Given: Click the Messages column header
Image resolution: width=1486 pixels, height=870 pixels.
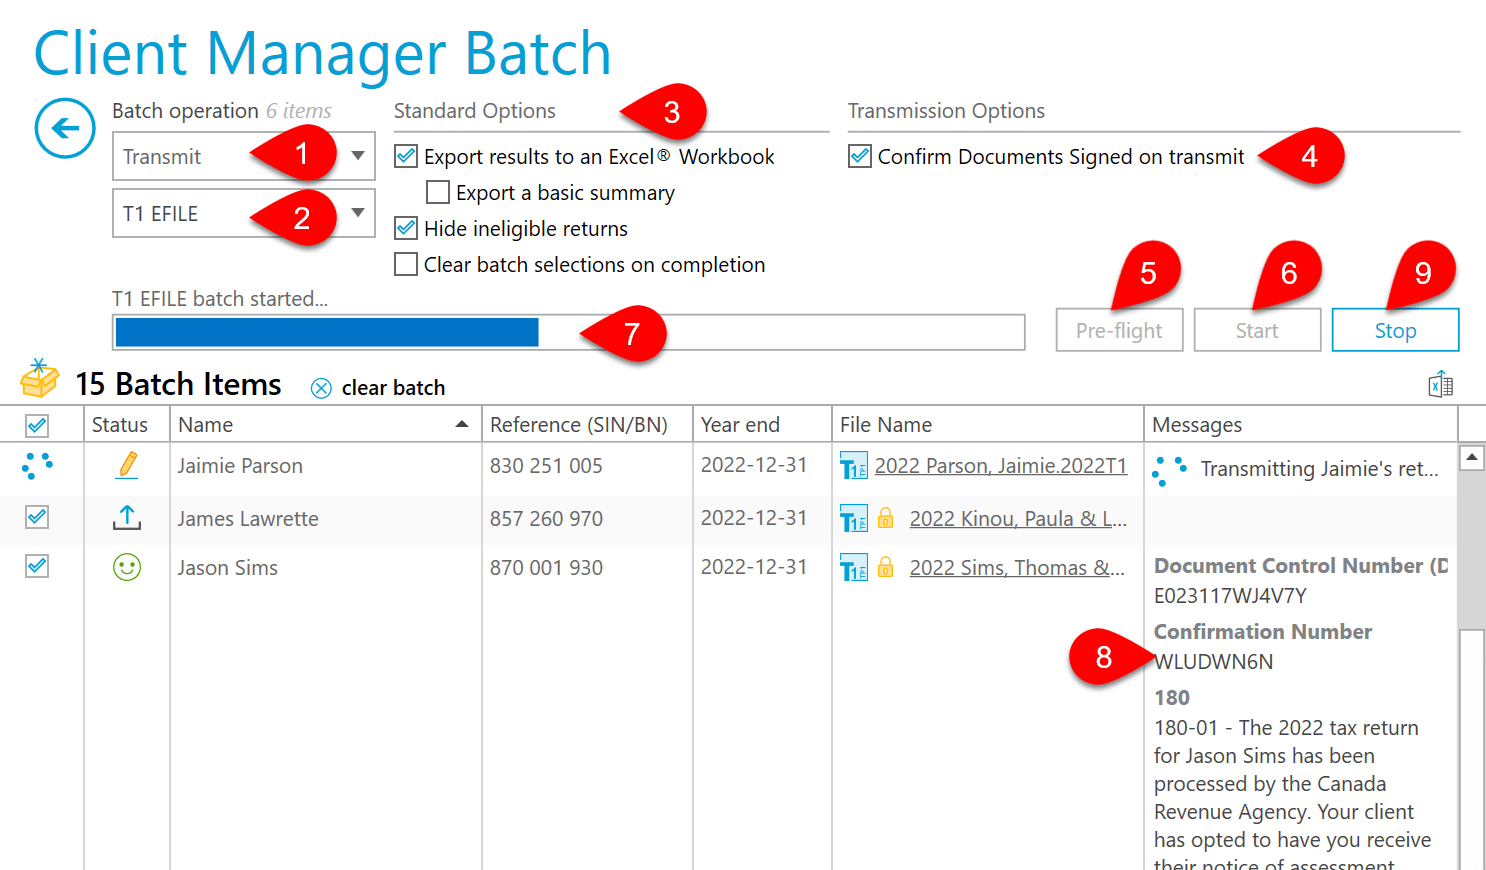Looking at the screenshot, I should [x=1300, y=424].
